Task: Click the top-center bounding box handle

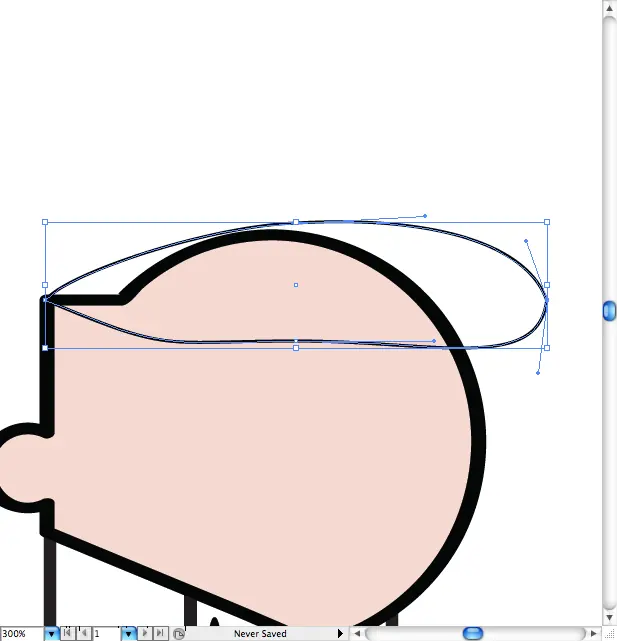Action: click(x=296, y=222)
